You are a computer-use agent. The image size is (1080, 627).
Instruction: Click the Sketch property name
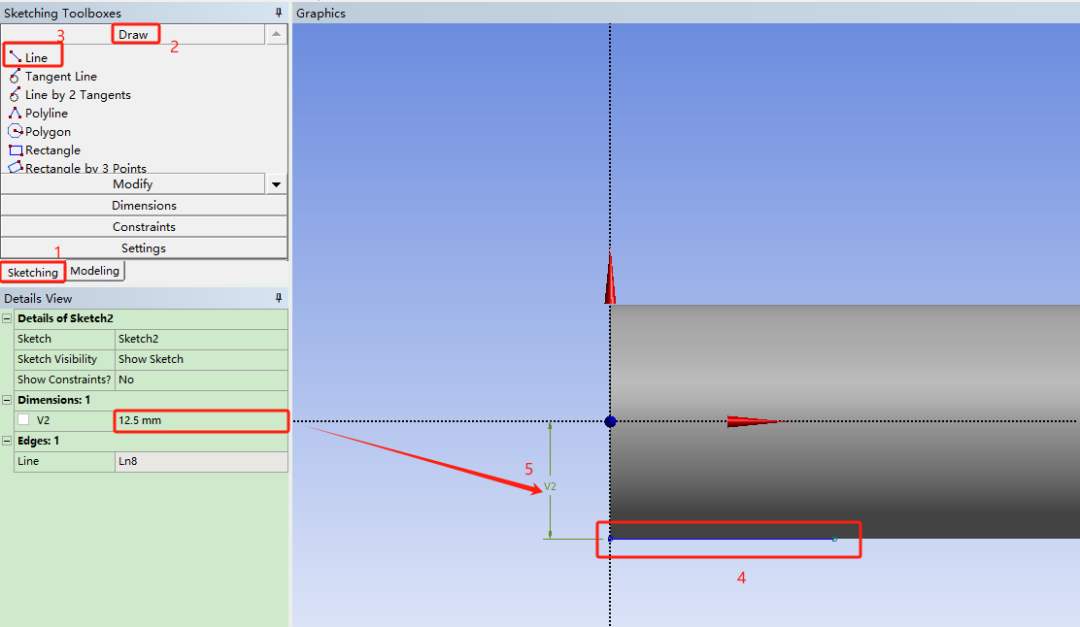[34, 339]
